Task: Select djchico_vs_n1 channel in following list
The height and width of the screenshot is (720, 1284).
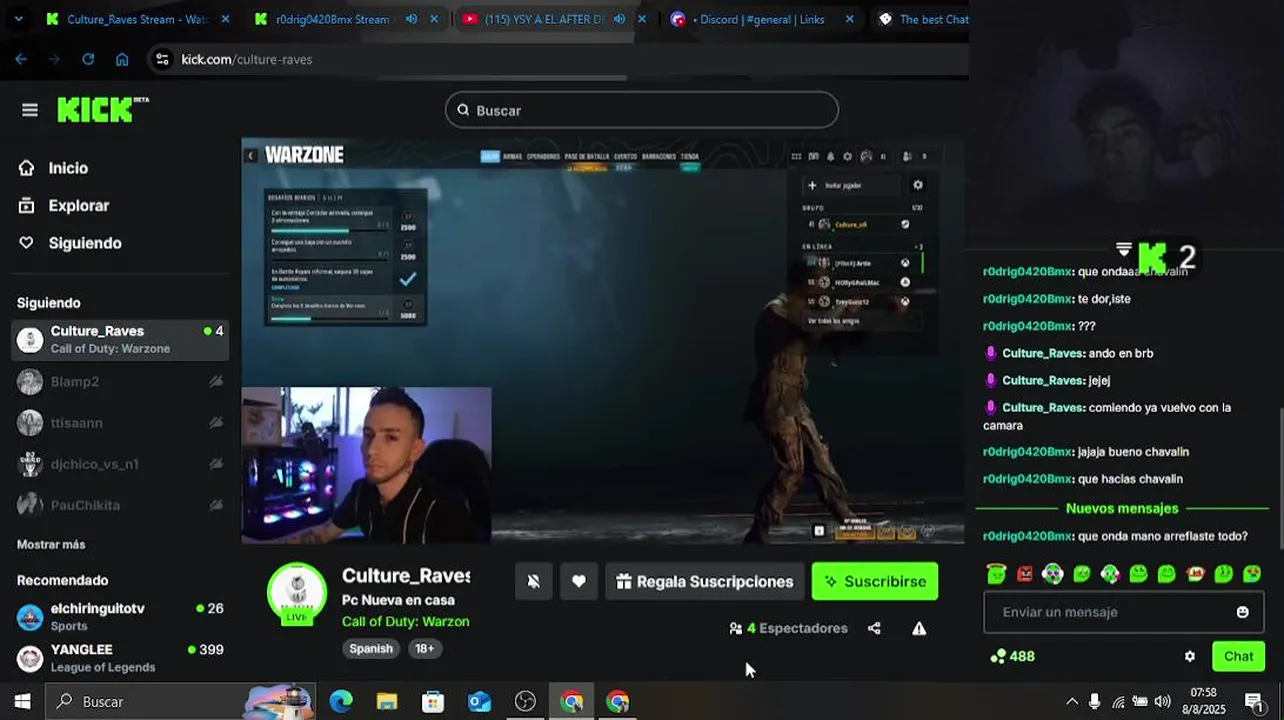Action: click(x=120, y=464)
